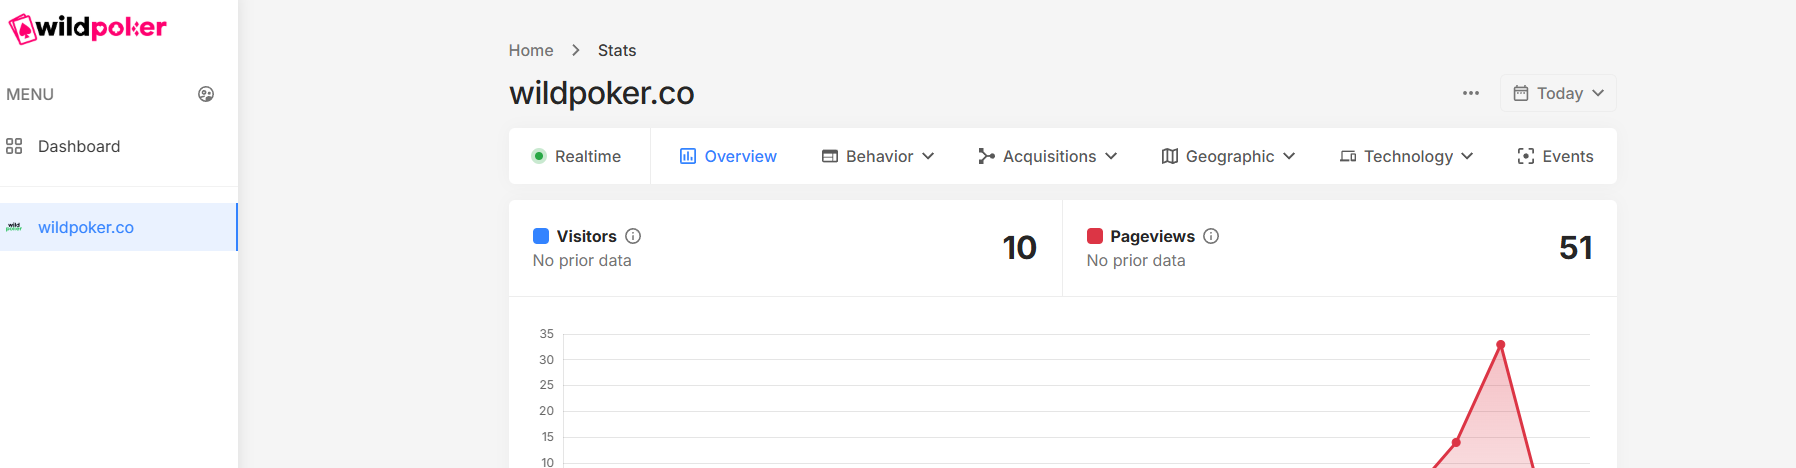Click the breadcrumb chevron separator
Viewport: 1796px width, 468px height.
[x=576, y=50]
